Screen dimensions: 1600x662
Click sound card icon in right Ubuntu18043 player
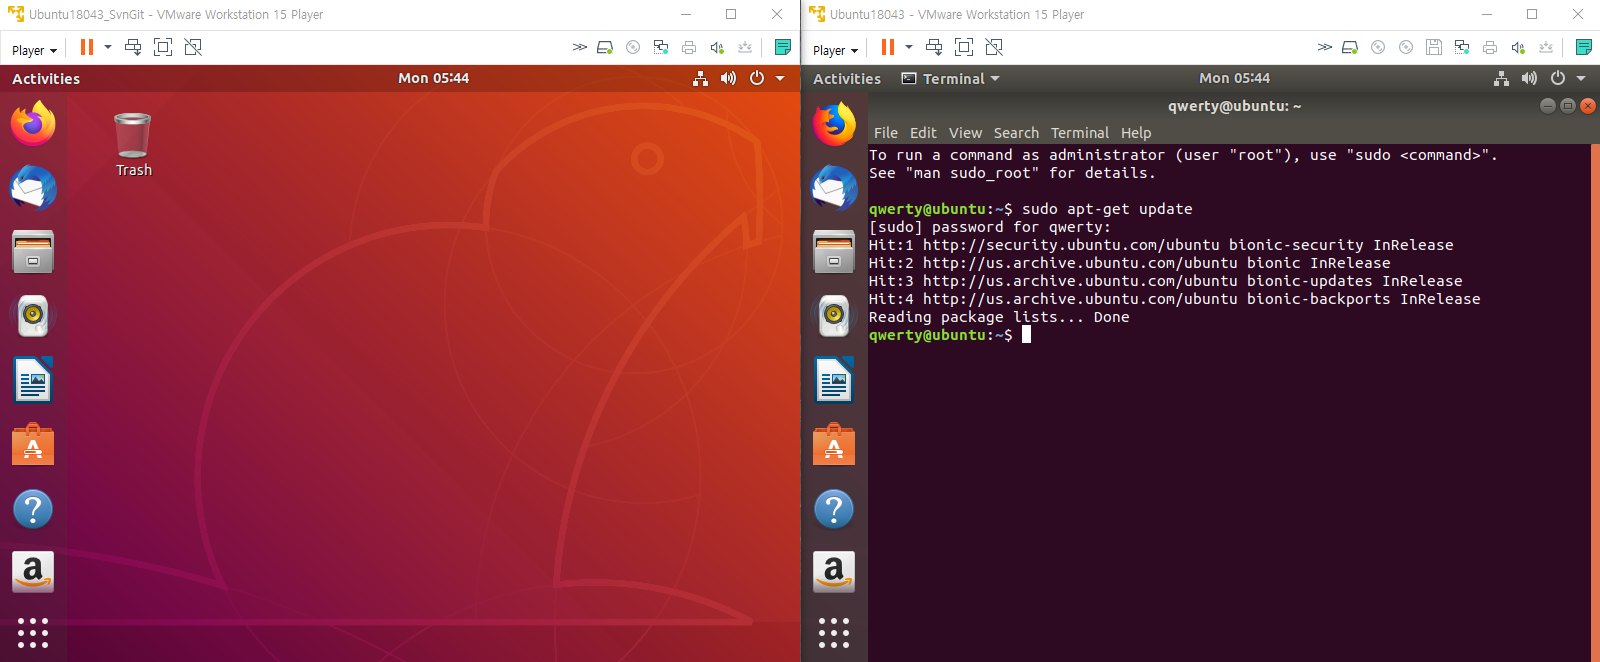click(1518, 47)
